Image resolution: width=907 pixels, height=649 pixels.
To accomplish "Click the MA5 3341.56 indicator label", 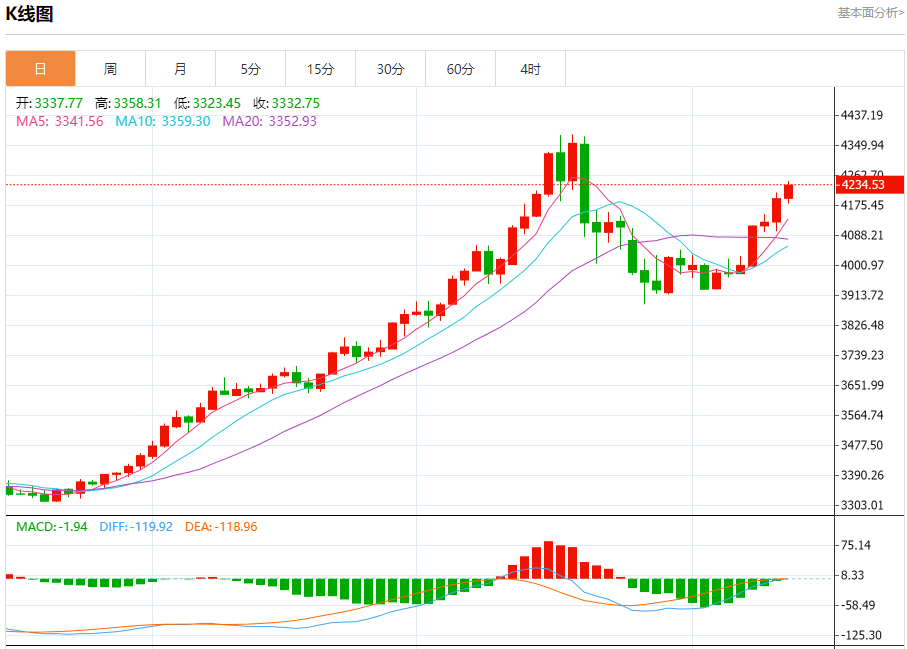I will [x=59, y=121].
